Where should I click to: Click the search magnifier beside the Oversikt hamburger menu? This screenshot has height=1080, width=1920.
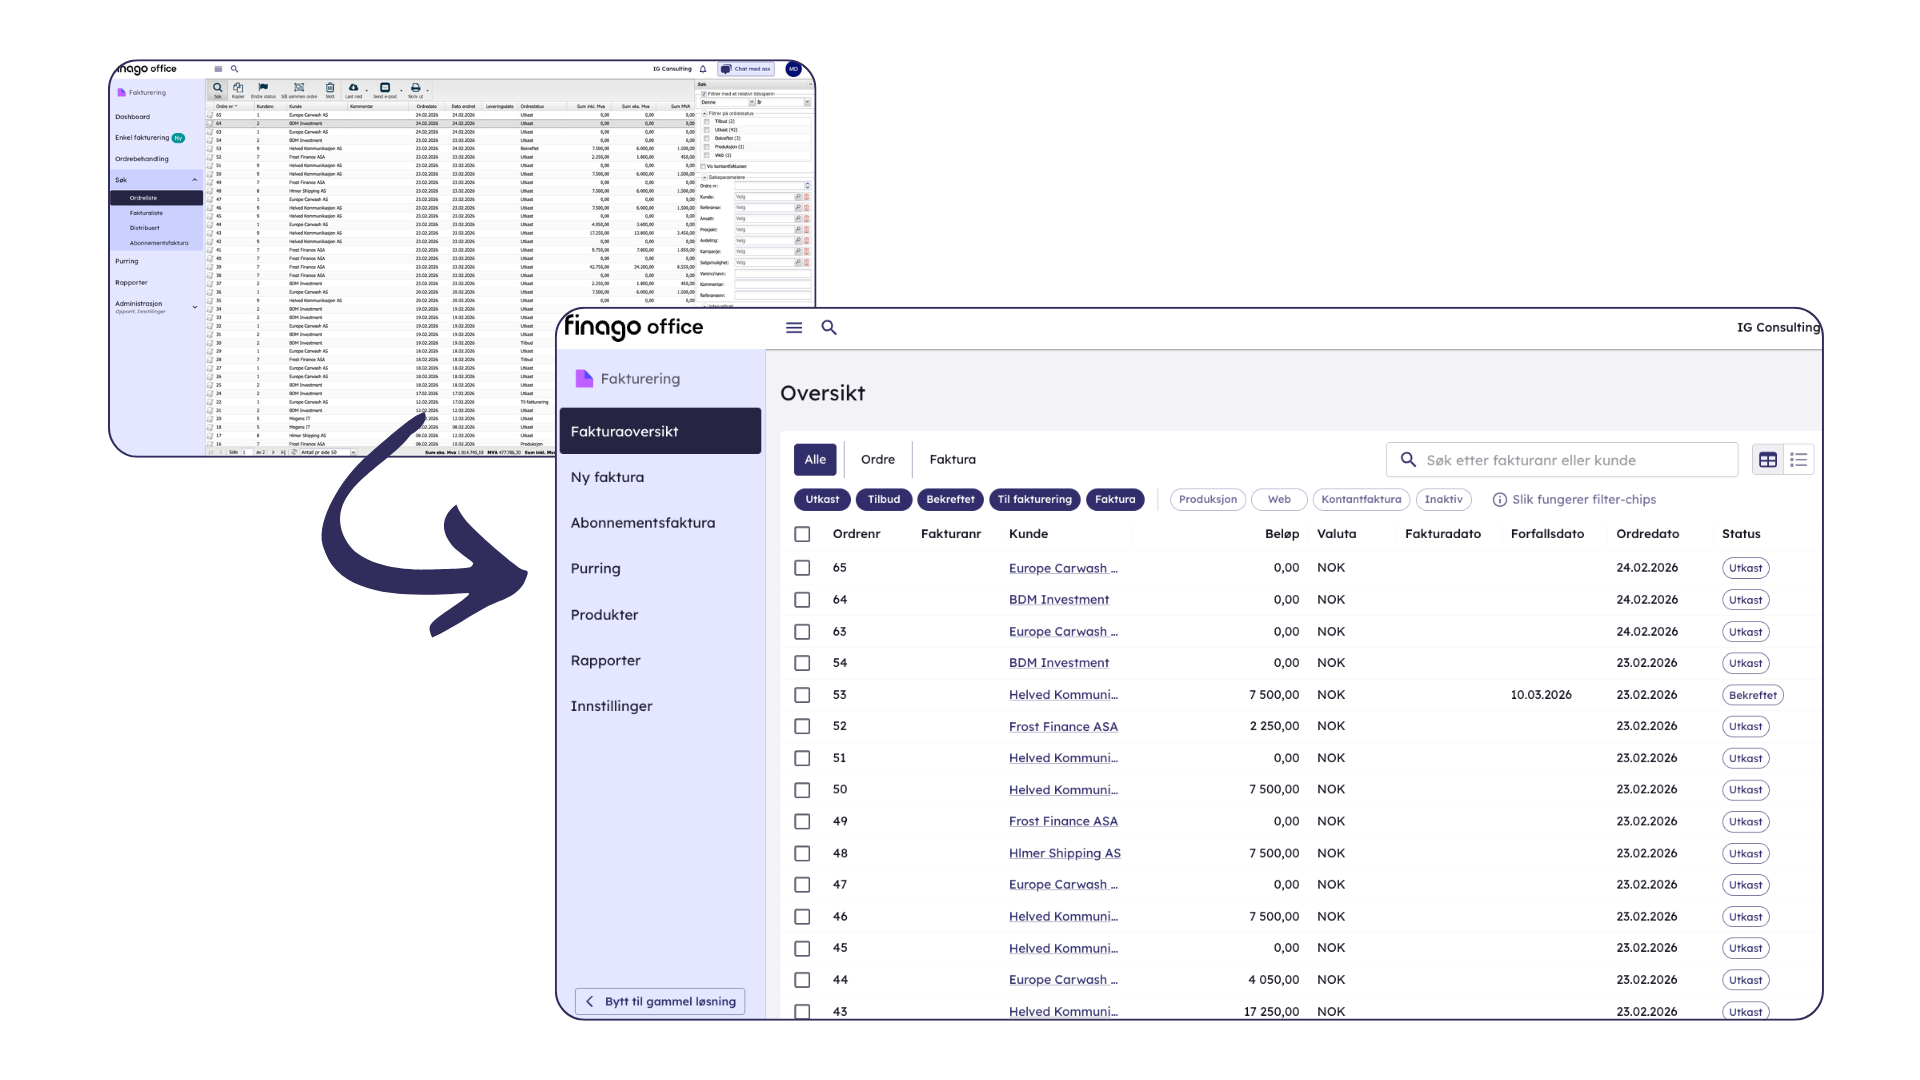coord(829,327)
